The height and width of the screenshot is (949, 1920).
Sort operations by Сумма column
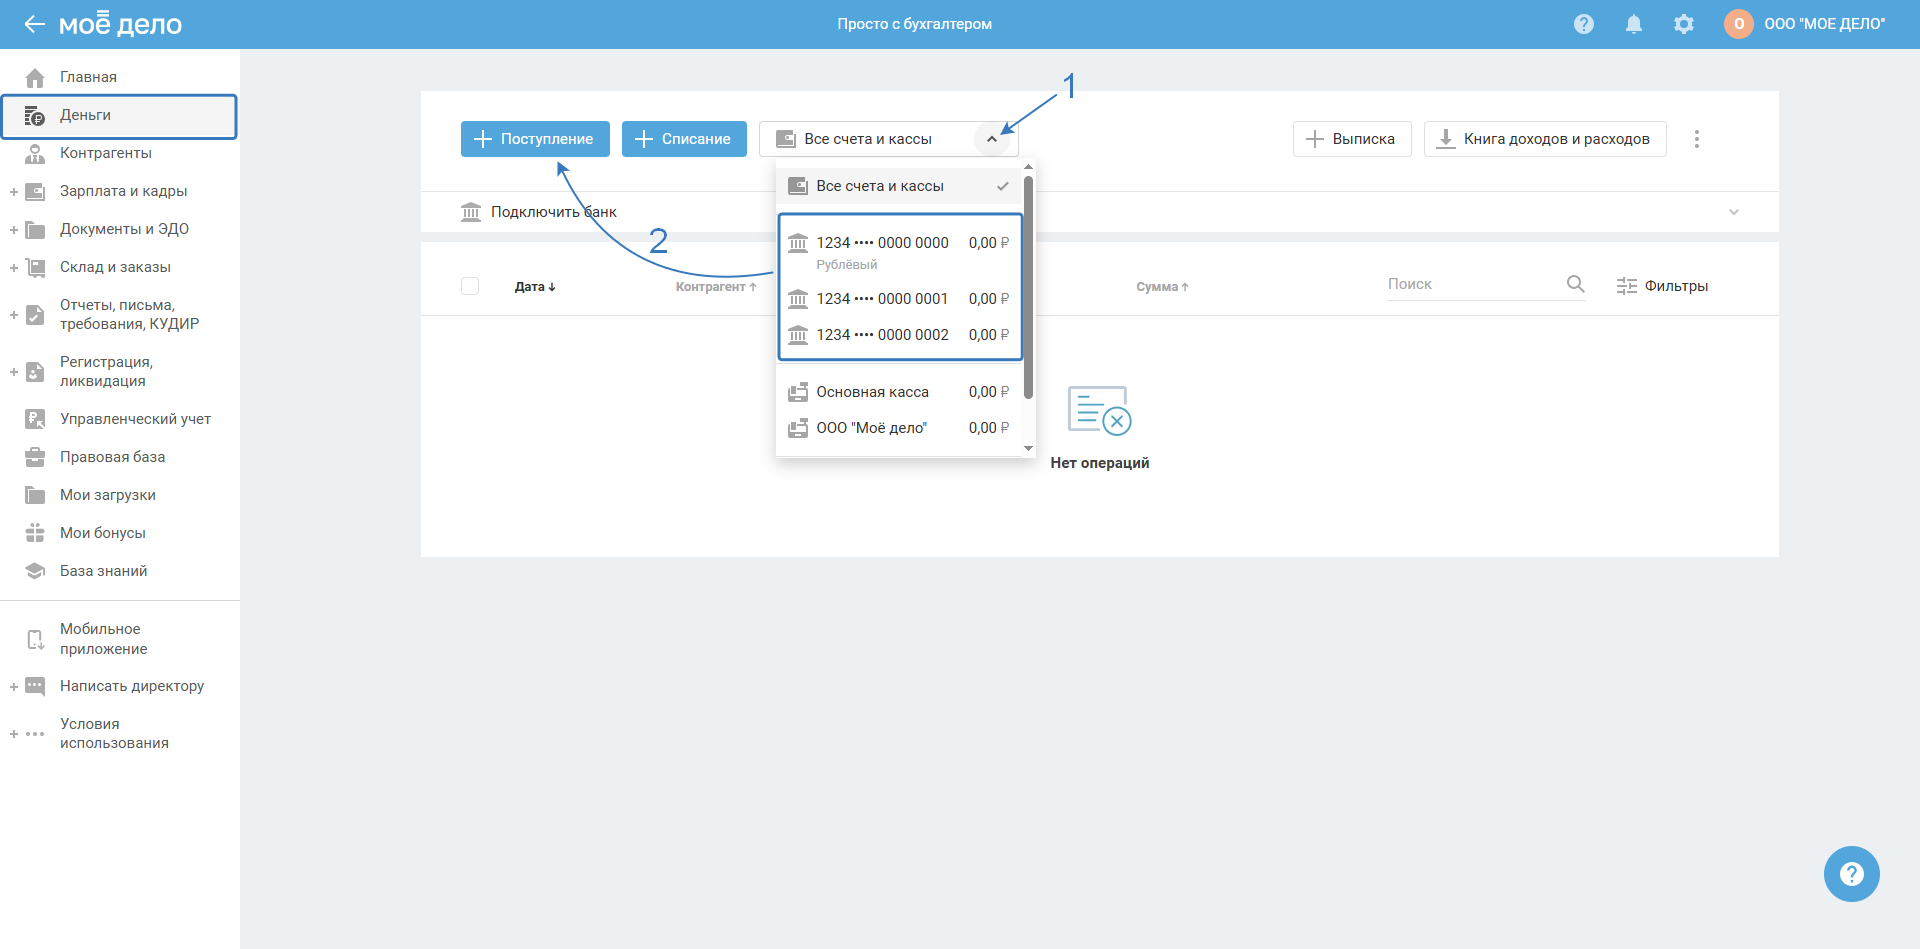(x=1162, y=287)
